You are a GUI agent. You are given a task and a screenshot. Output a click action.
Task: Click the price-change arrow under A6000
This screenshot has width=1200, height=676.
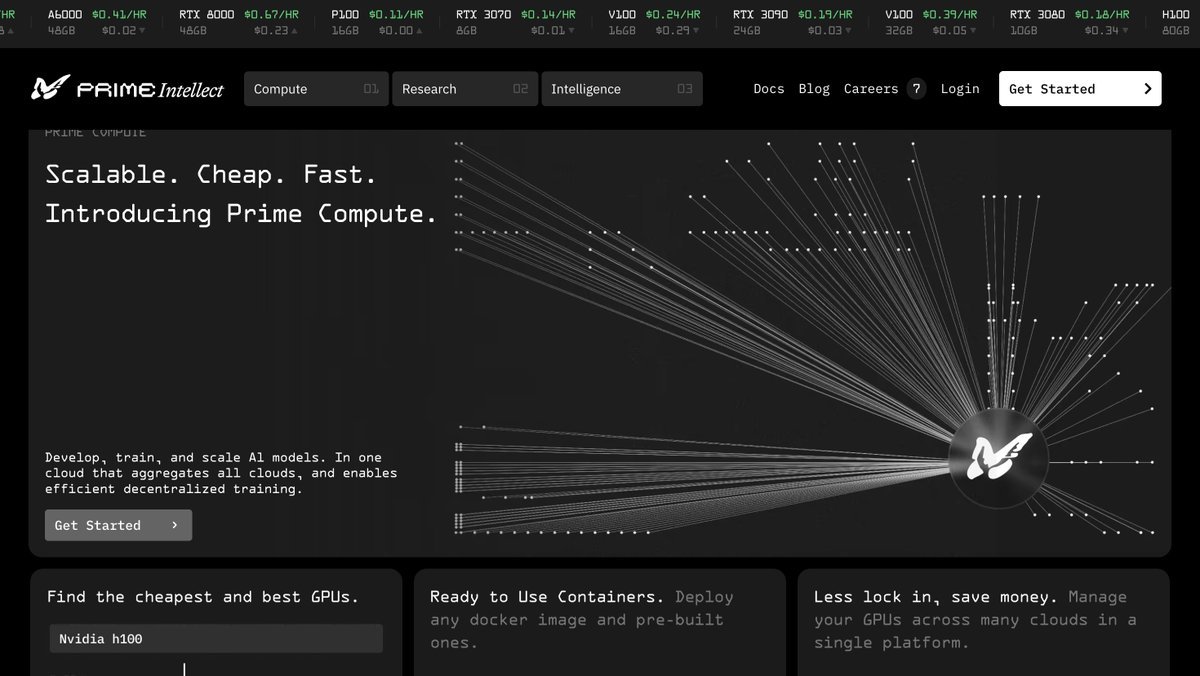[x=141, y=31]
